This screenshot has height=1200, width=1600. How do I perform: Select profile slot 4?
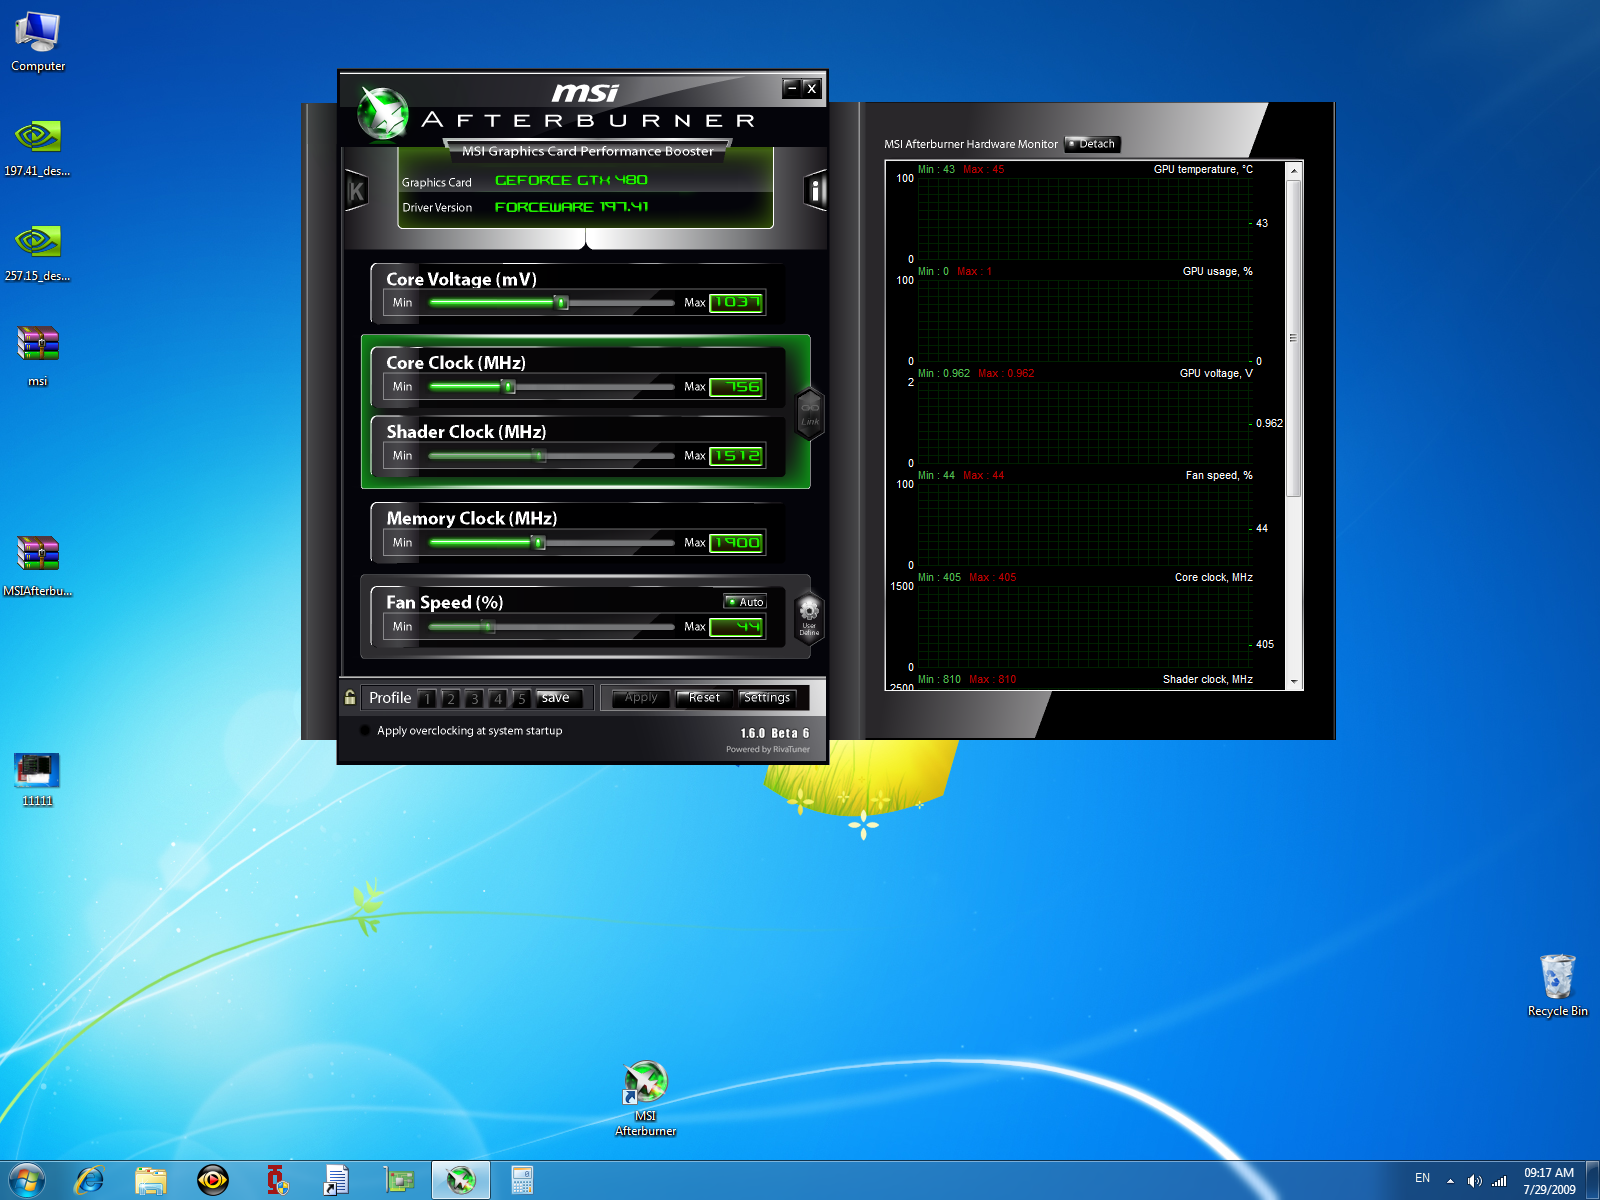click(498, 698)
